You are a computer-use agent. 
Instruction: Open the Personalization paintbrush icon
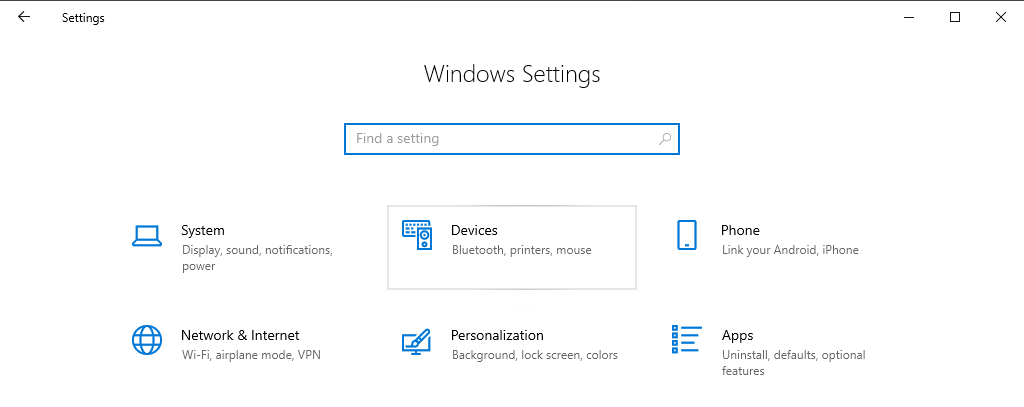[x=416, y=341]
